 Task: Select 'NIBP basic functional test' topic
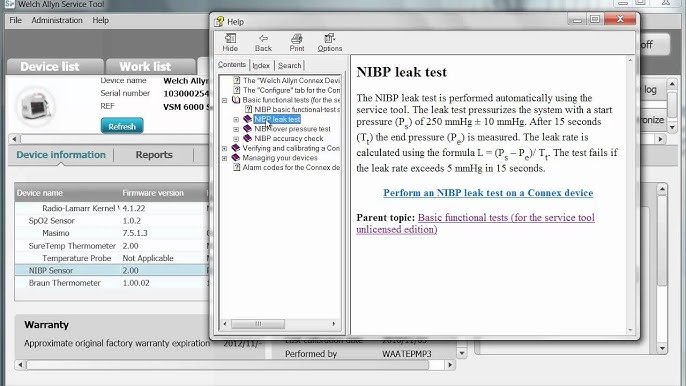(298, 109)
